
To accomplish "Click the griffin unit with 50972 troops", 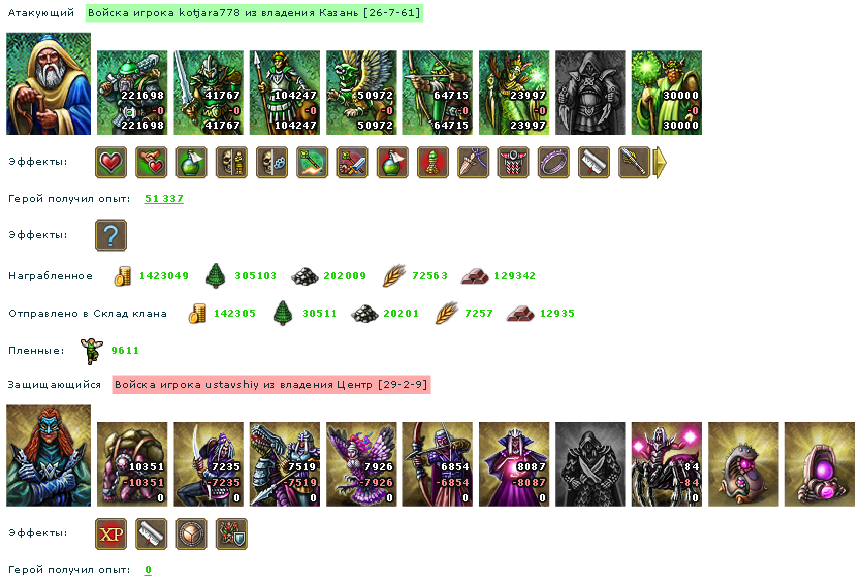I will [x=361, y=92].
